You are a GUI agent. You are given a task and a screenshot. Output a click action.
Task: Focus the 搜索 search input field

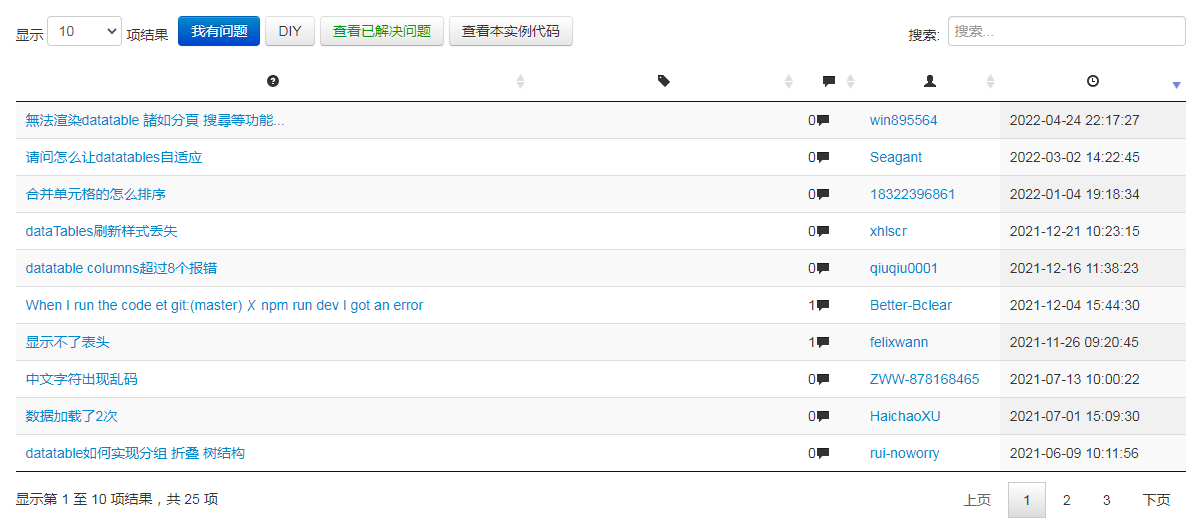(x=1067, y=32)
